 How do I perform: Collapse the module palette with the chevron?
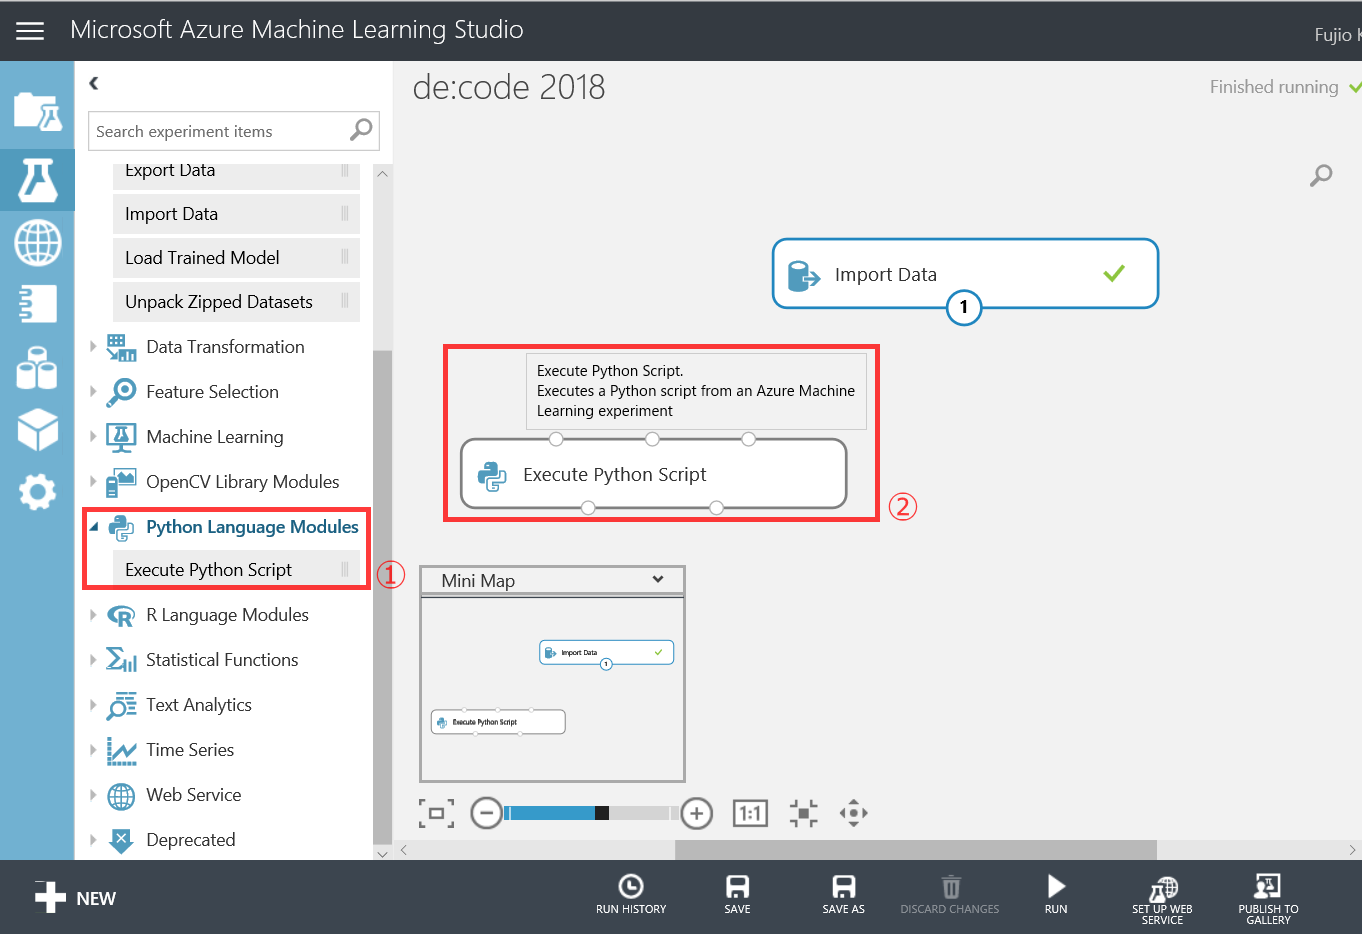[94, 83]
